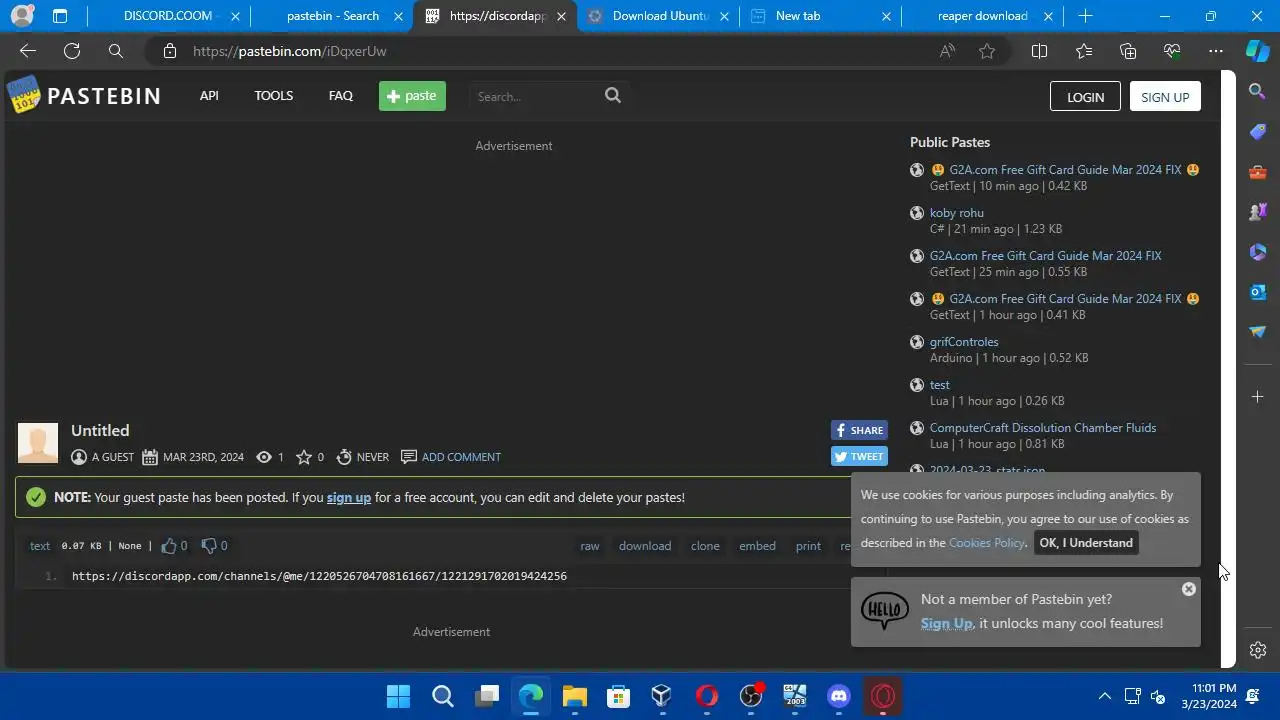
Task: Click the Facebook SHARE button
Action: [x=859, y=430]
